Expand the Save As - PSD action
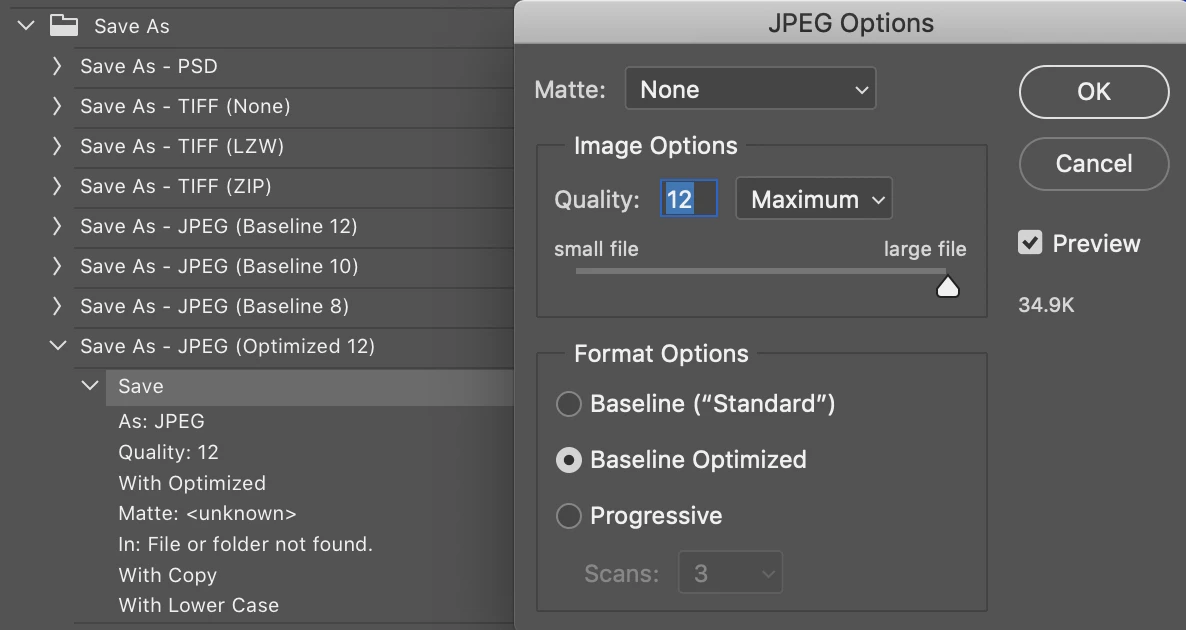Image resolution: width=1186 pixels, height=630 pixels. pos(58,66)
